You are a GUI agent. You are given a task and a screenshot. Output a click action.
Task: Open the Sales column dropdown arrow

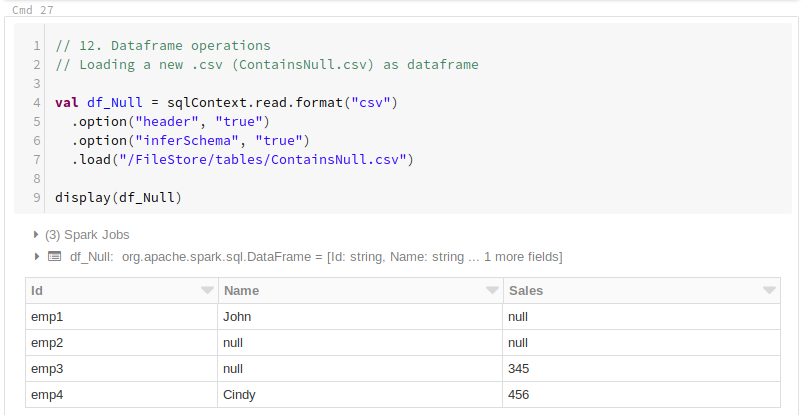(x=769, y=290)
